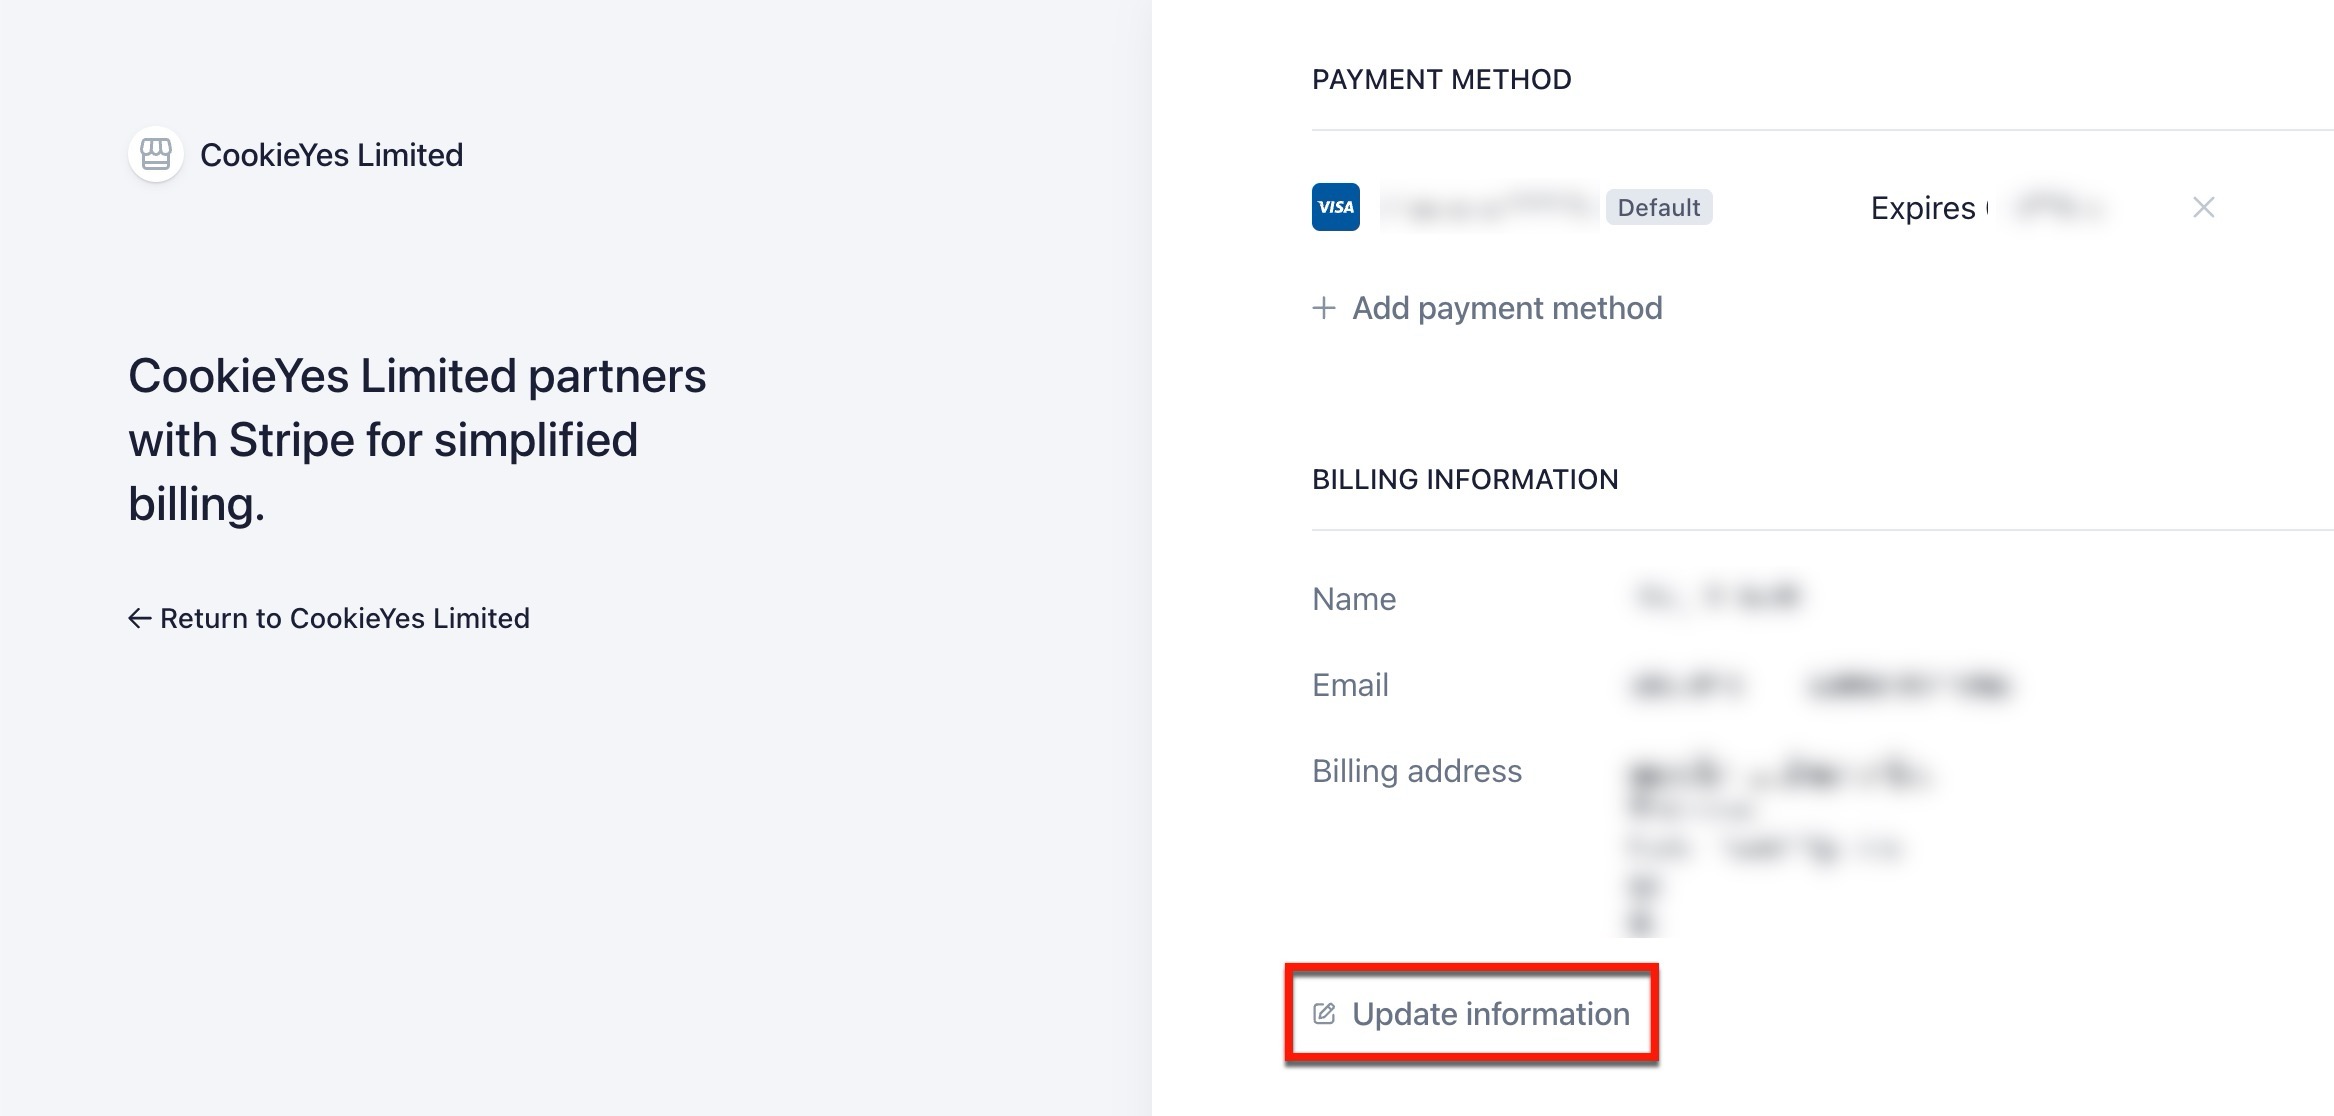The width and height of the screenshot is (2334, 1116).
Task: Click the Expires label on card row
Action: click(1922, 208)
